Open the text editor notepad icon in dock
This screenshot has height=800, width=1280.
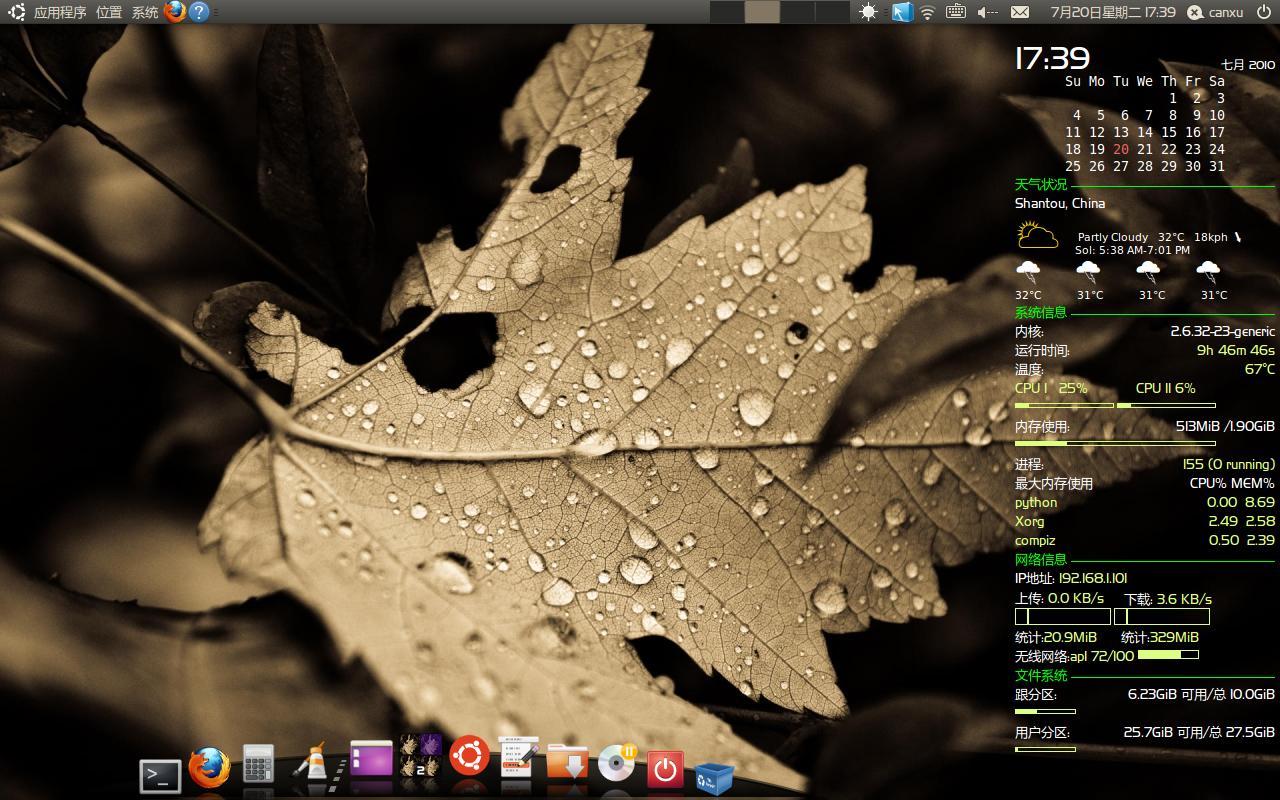[x=519, y=757]
